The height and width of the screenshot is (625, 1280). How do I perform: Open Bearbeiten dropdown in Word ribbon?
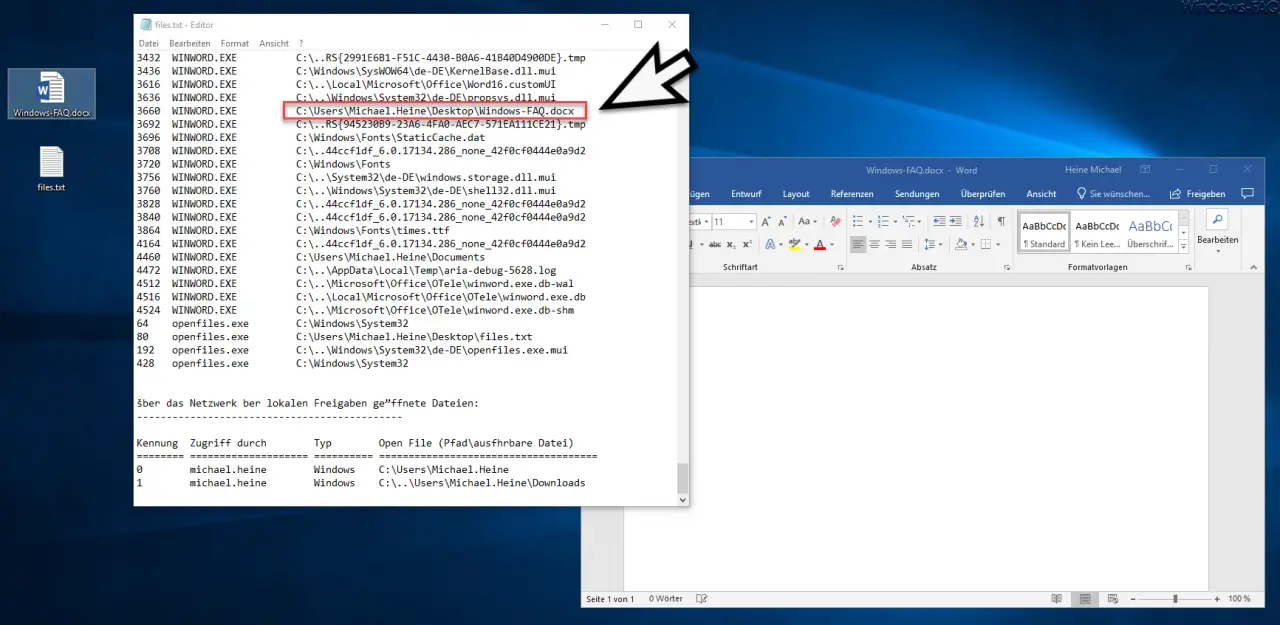[1217, 245]
